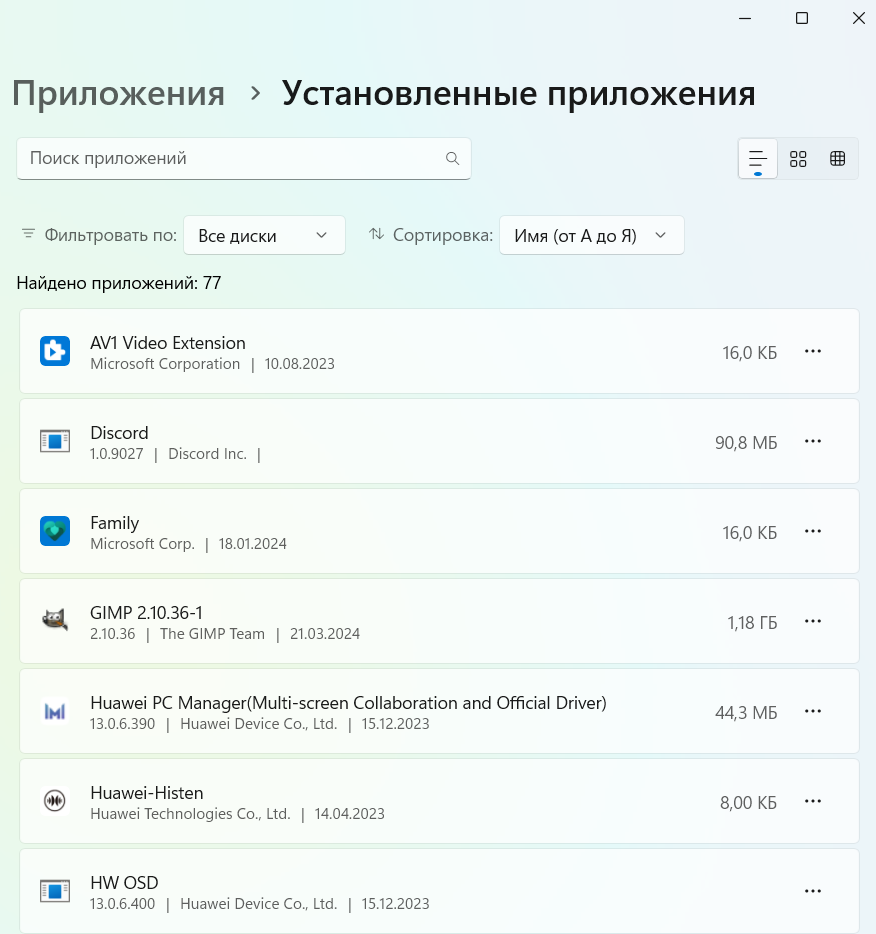
Task: Select the Huawei-Histen name
Action: pos(147,793)
